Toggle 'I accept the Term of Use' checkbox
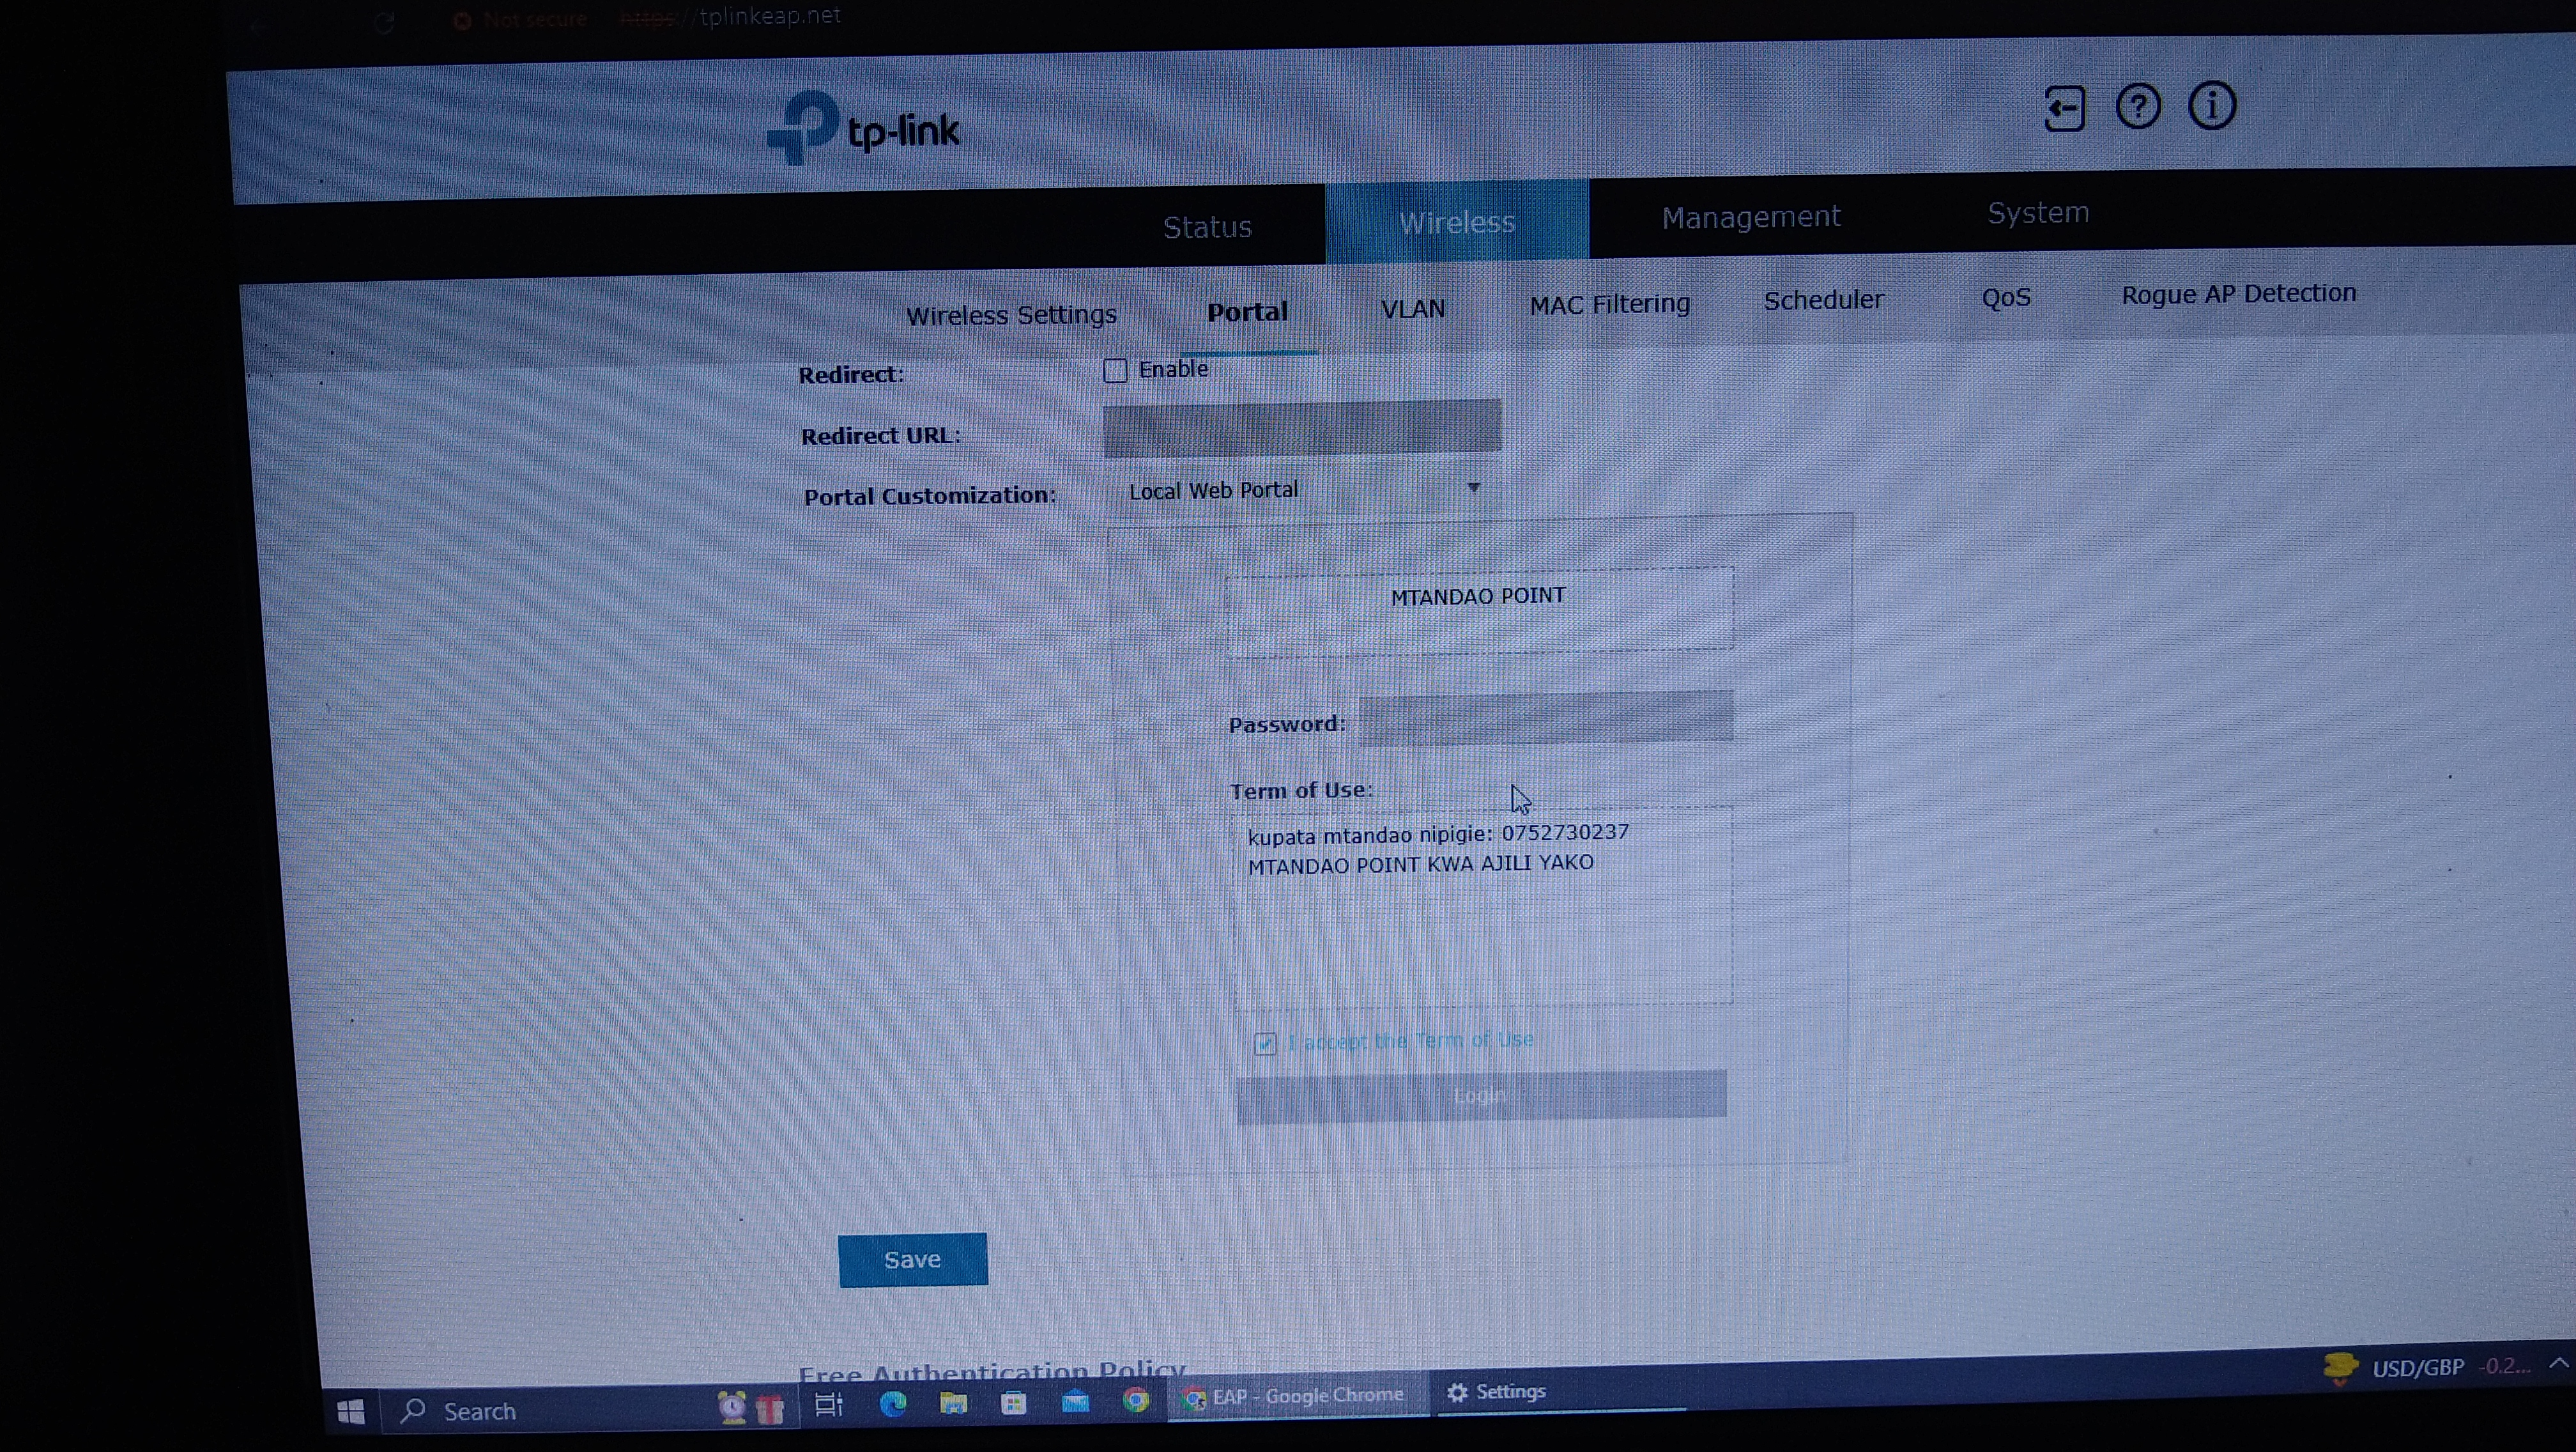The image size is (2576, 1452). [1265, 1044]
